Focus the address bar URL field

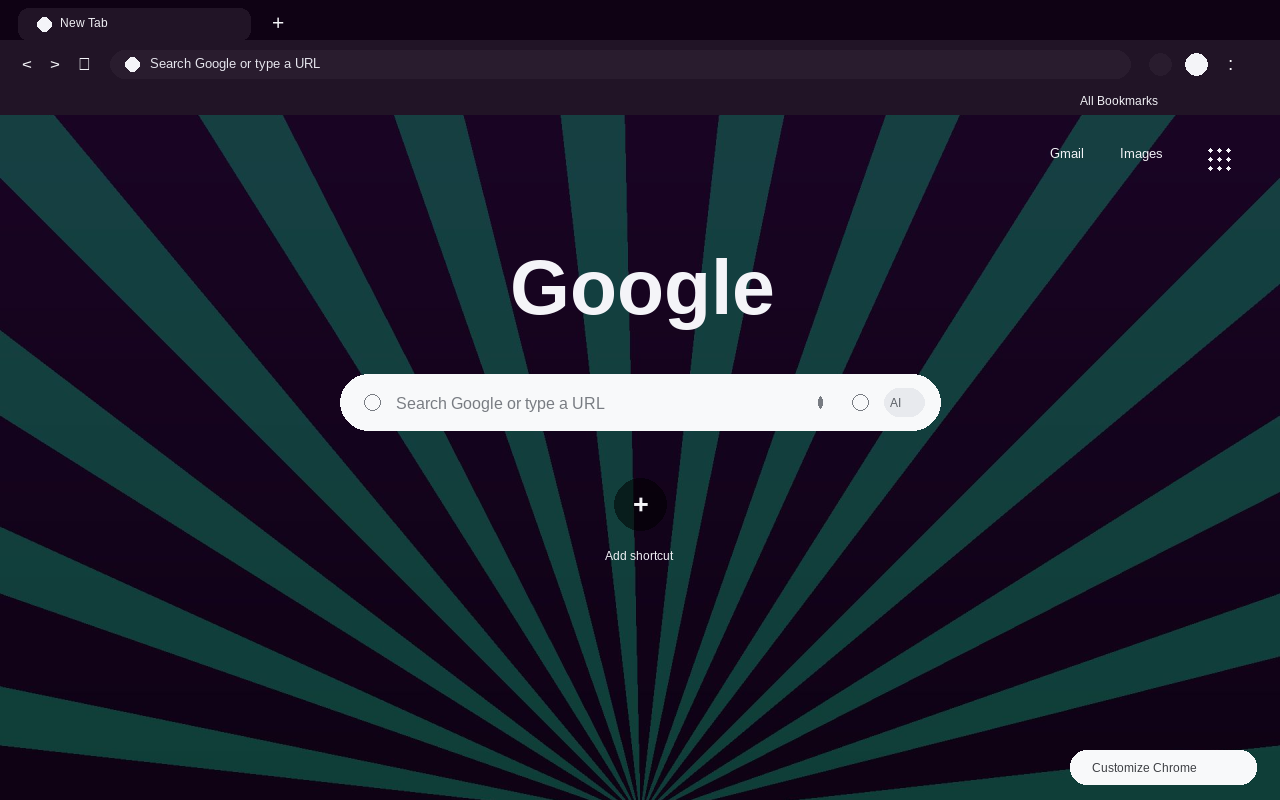pyautogui.click(x=620, y=64)
